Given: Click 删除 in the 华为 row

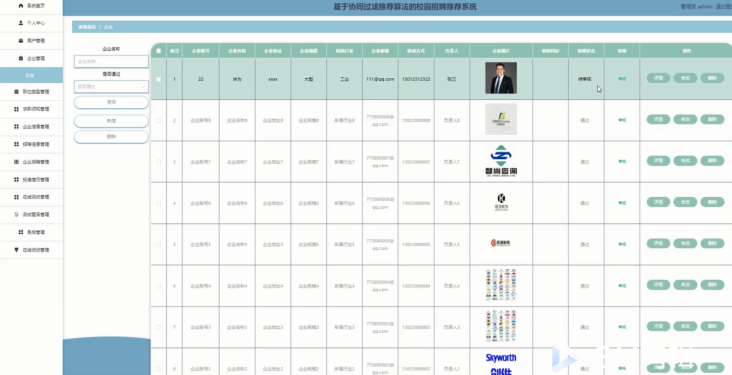Looking at the screenshot, I should coord(712,78).
